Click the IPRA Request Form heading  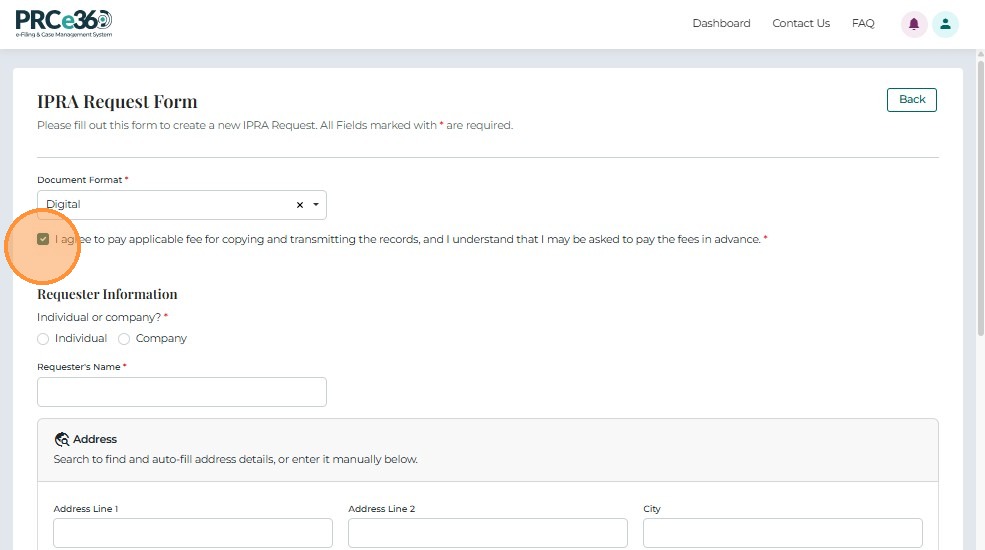[x=117, y=102]
